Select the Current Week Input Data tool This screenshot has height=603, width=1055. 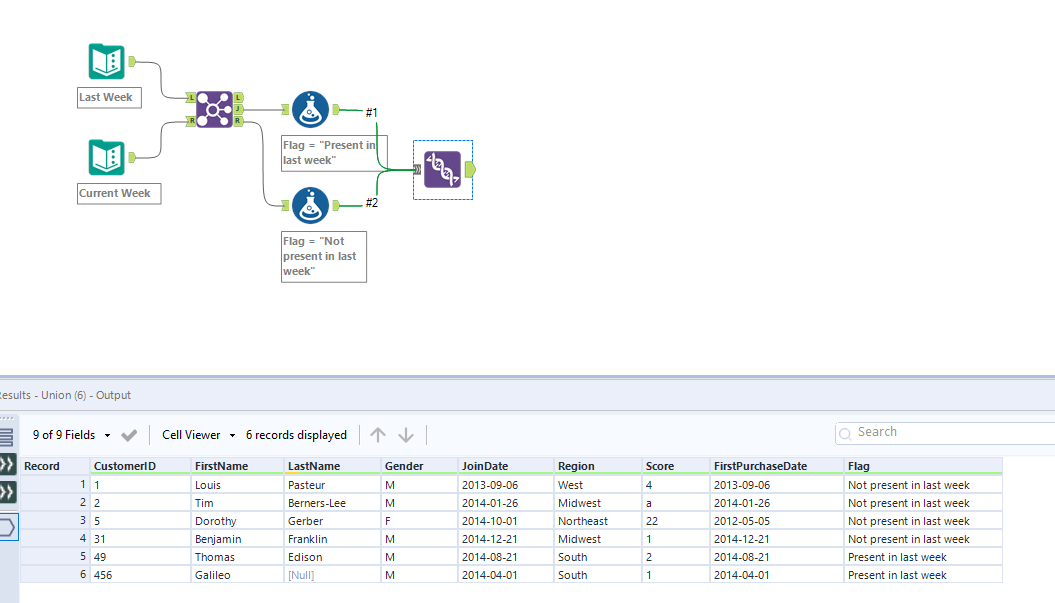pos(106,157)
